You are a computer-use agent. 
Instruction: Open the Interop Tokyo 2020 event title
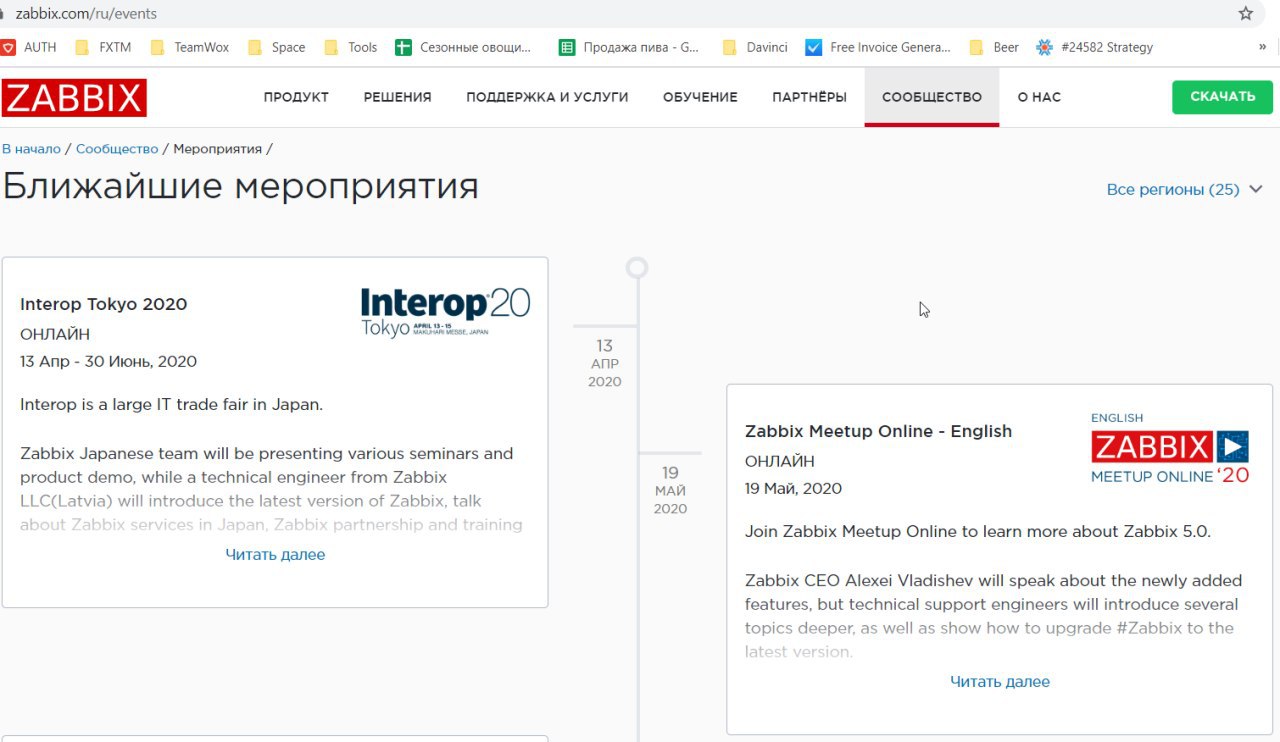click(x=103, y=304)
